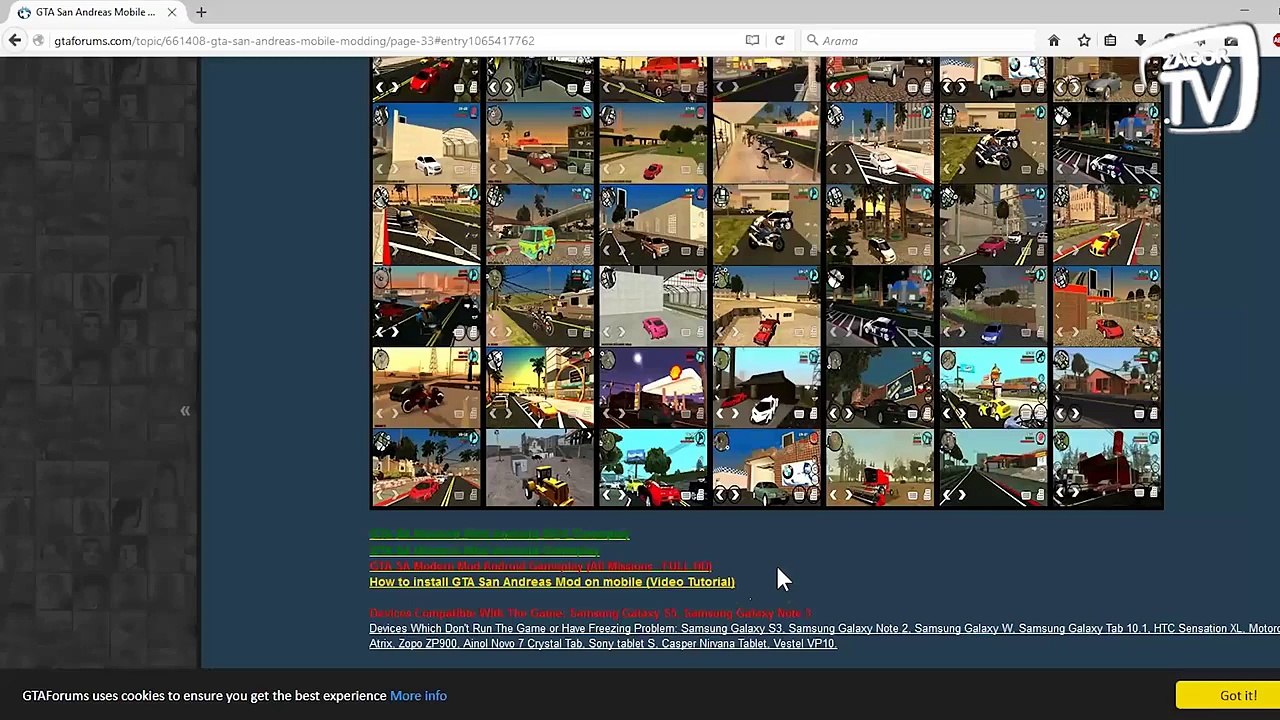The width and height of the screenshot is (1280, 720).
Task: Open the red barn building screenshot thumbnail
Action: pyautogui.click(x=1107, y=469)
